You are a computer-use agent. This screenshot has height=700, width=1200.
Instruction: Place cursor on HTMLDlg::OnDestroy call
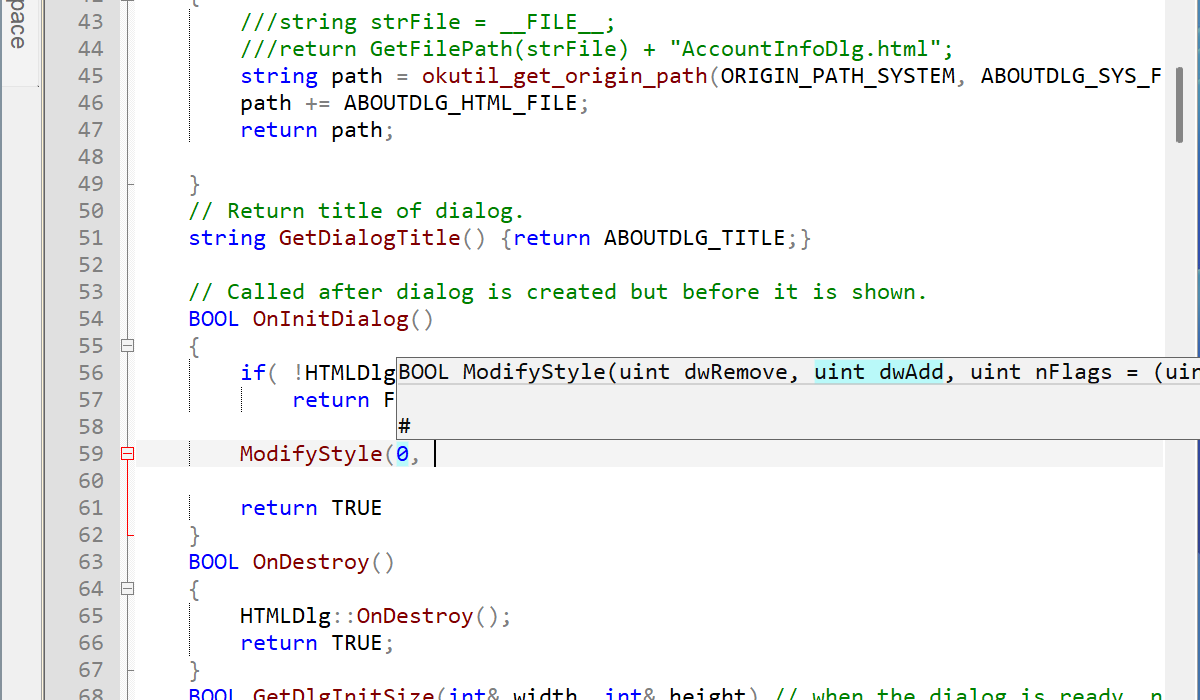point(414,616)
